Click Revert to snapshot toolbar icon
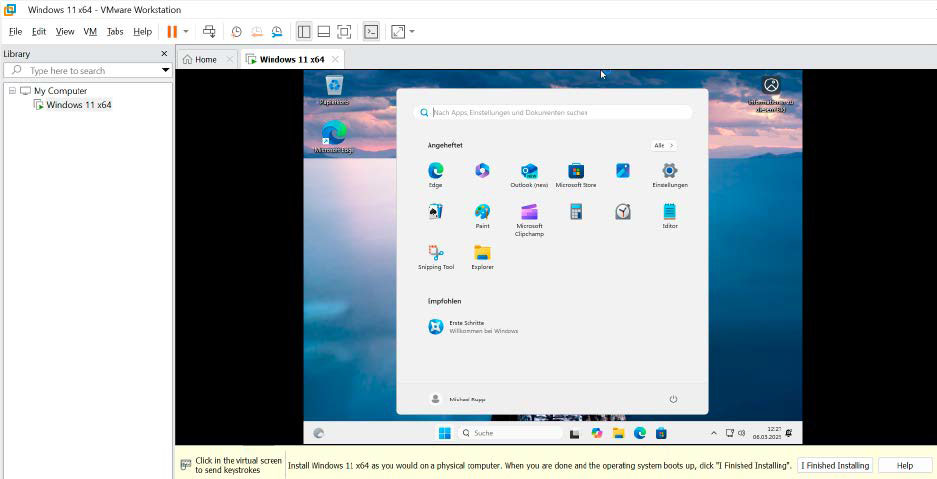The width and height of the screenshot is (937, 479). tap(256, 32)
